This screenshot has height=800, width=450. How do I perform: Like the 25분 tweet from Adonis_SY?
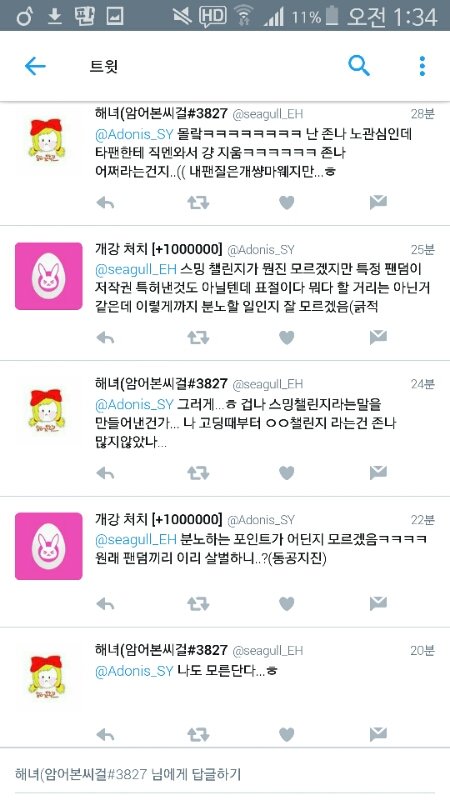point(287,338)
